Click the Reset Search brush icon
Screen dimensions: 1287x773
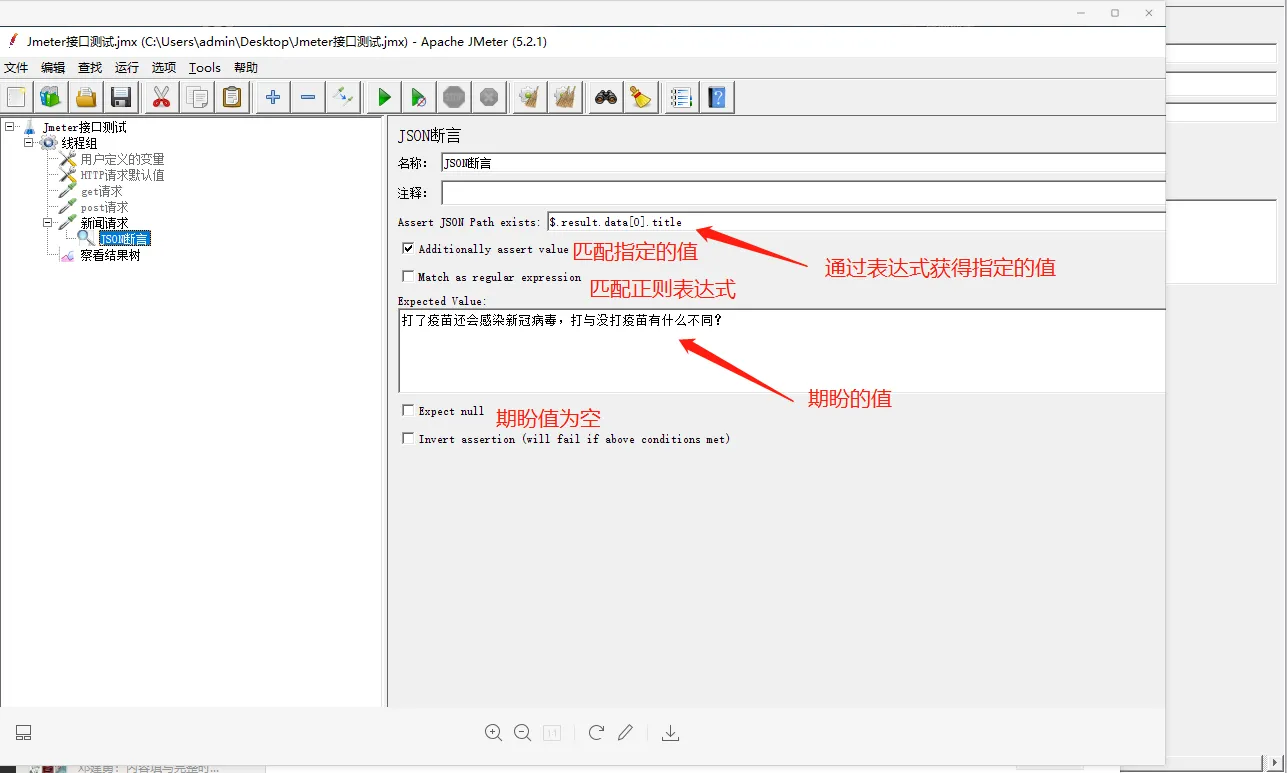pos(640,97)
